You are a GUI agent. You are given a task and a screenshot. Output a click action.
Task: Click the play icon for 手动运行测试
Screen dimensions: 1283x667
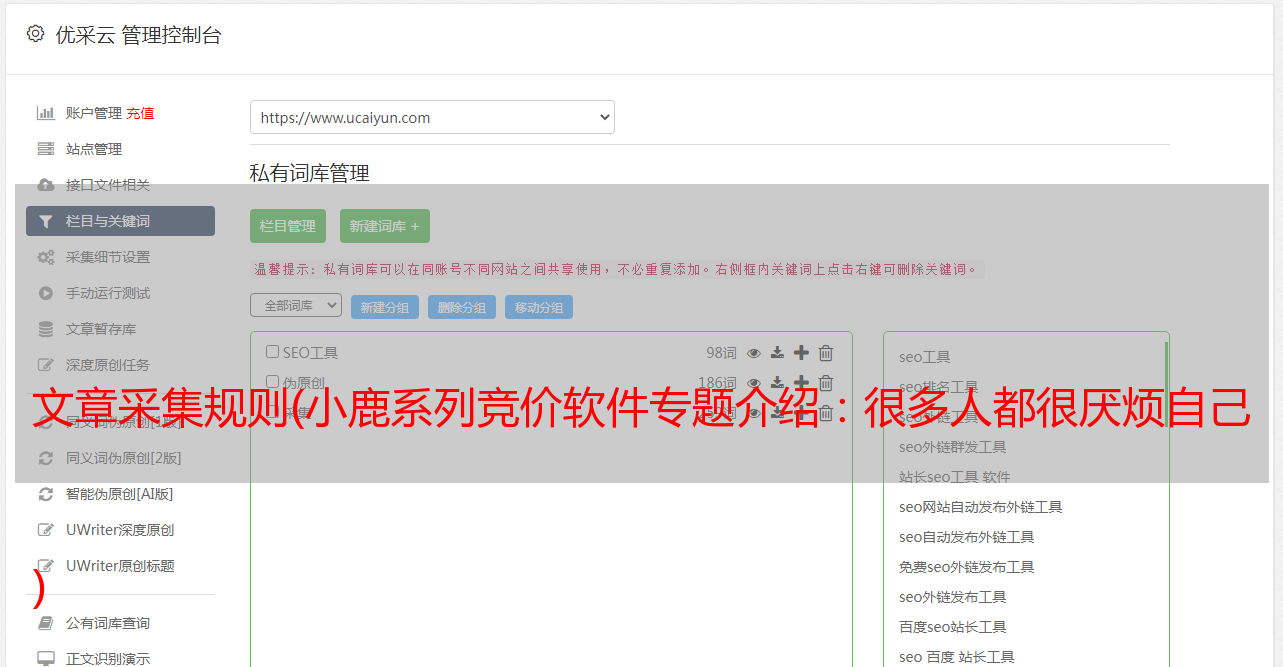(45, 293)
